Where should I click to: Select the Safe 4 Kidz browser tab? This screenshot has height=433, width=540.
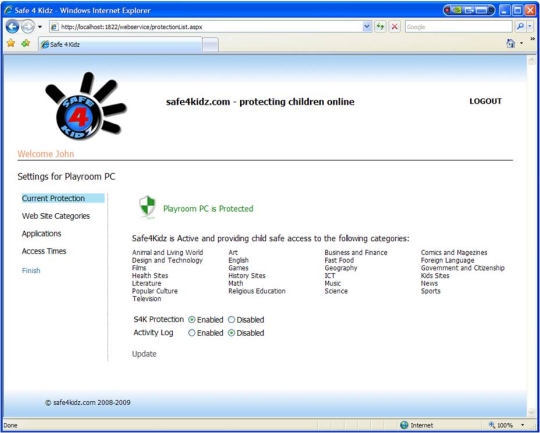(x=120, y=44)
